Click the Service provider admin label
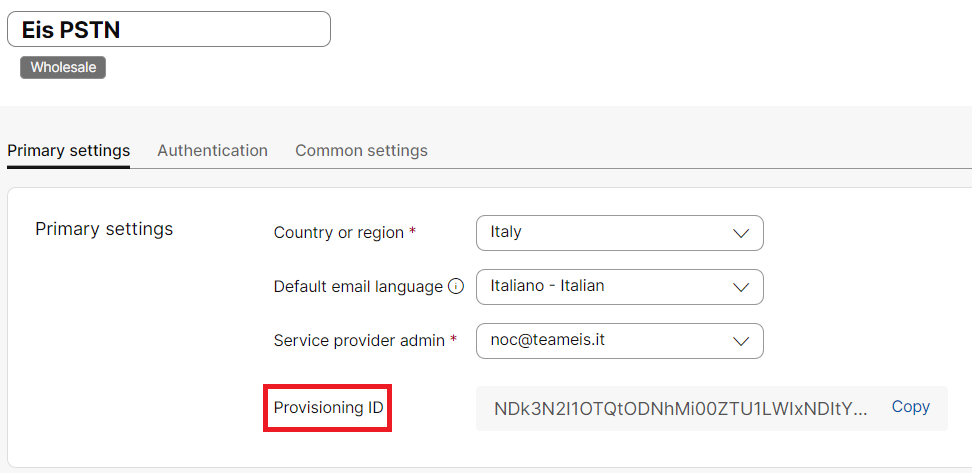 pyautogui.click(x=358, y=341)
